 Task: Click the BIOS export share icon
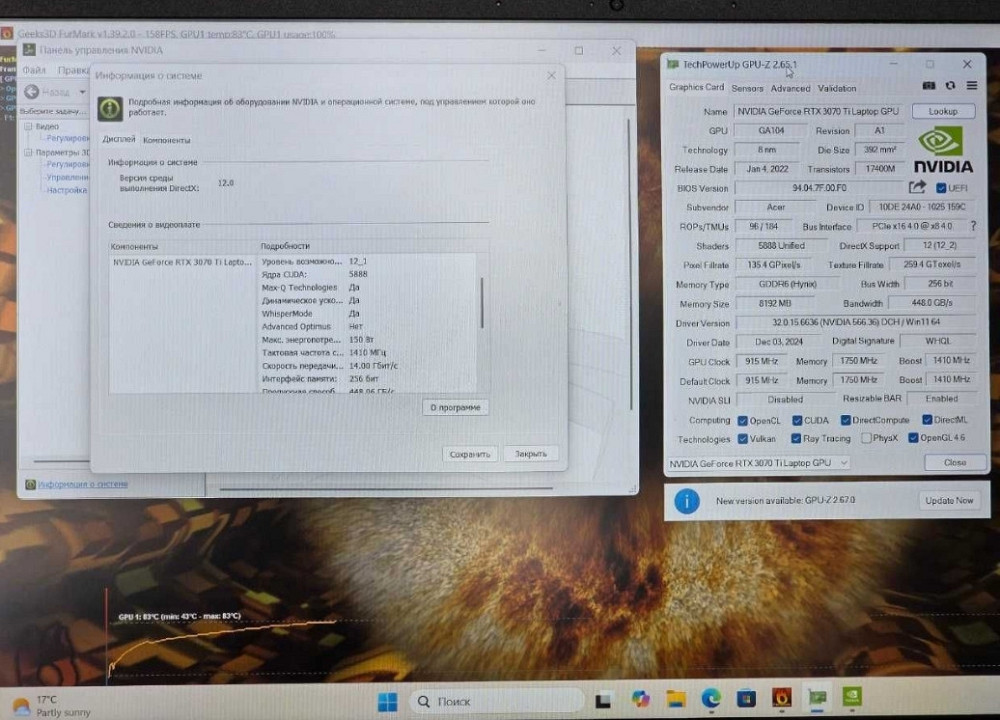click(917, 187)
